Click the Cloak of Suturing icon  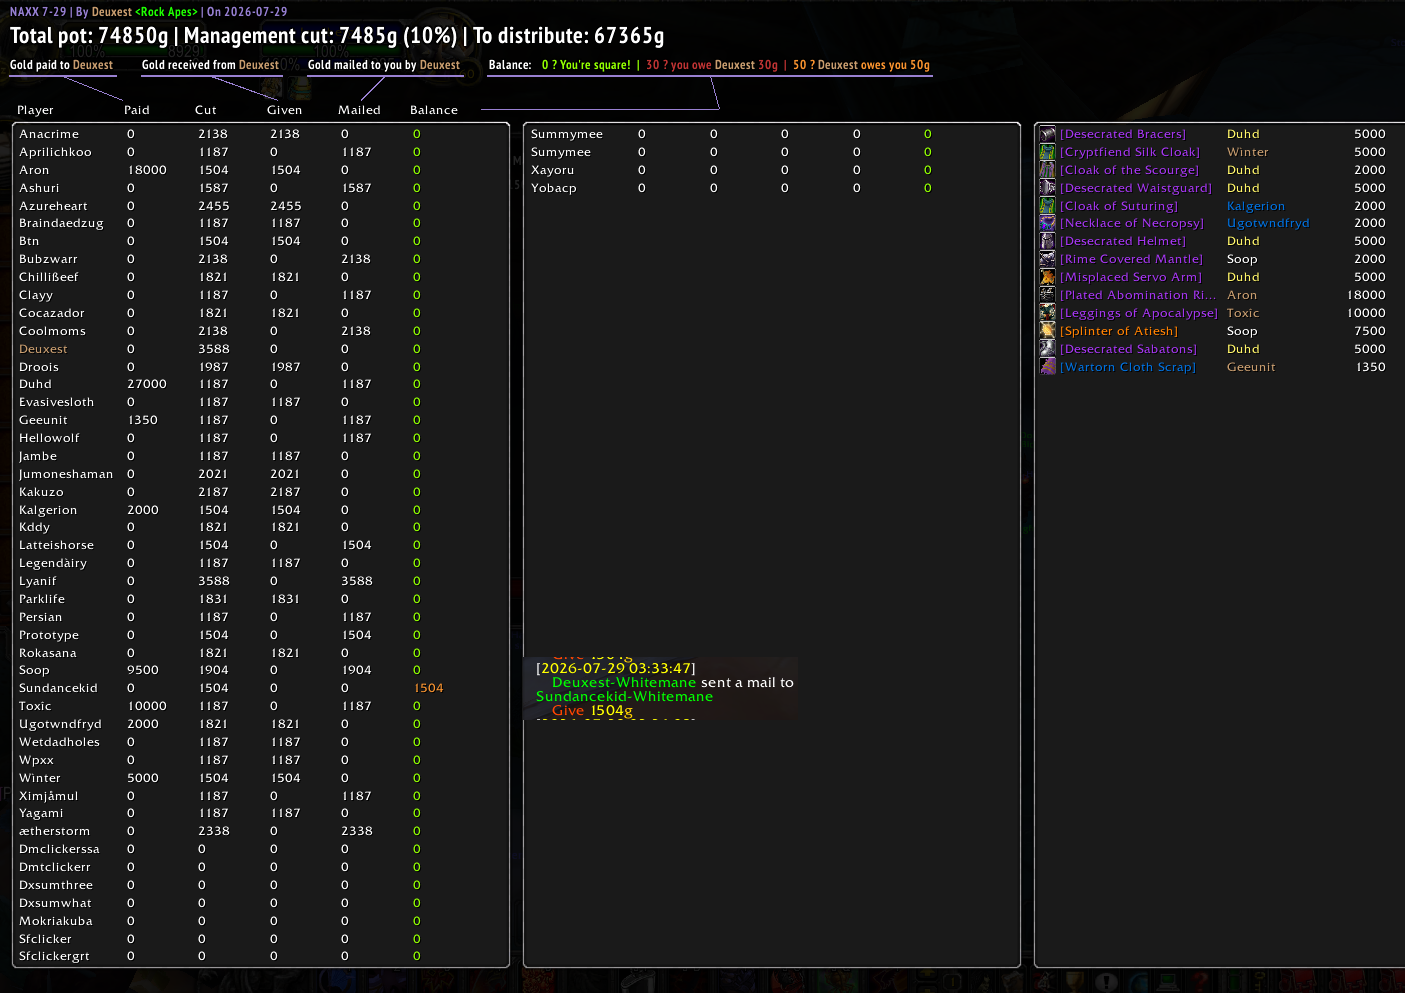1047,206
